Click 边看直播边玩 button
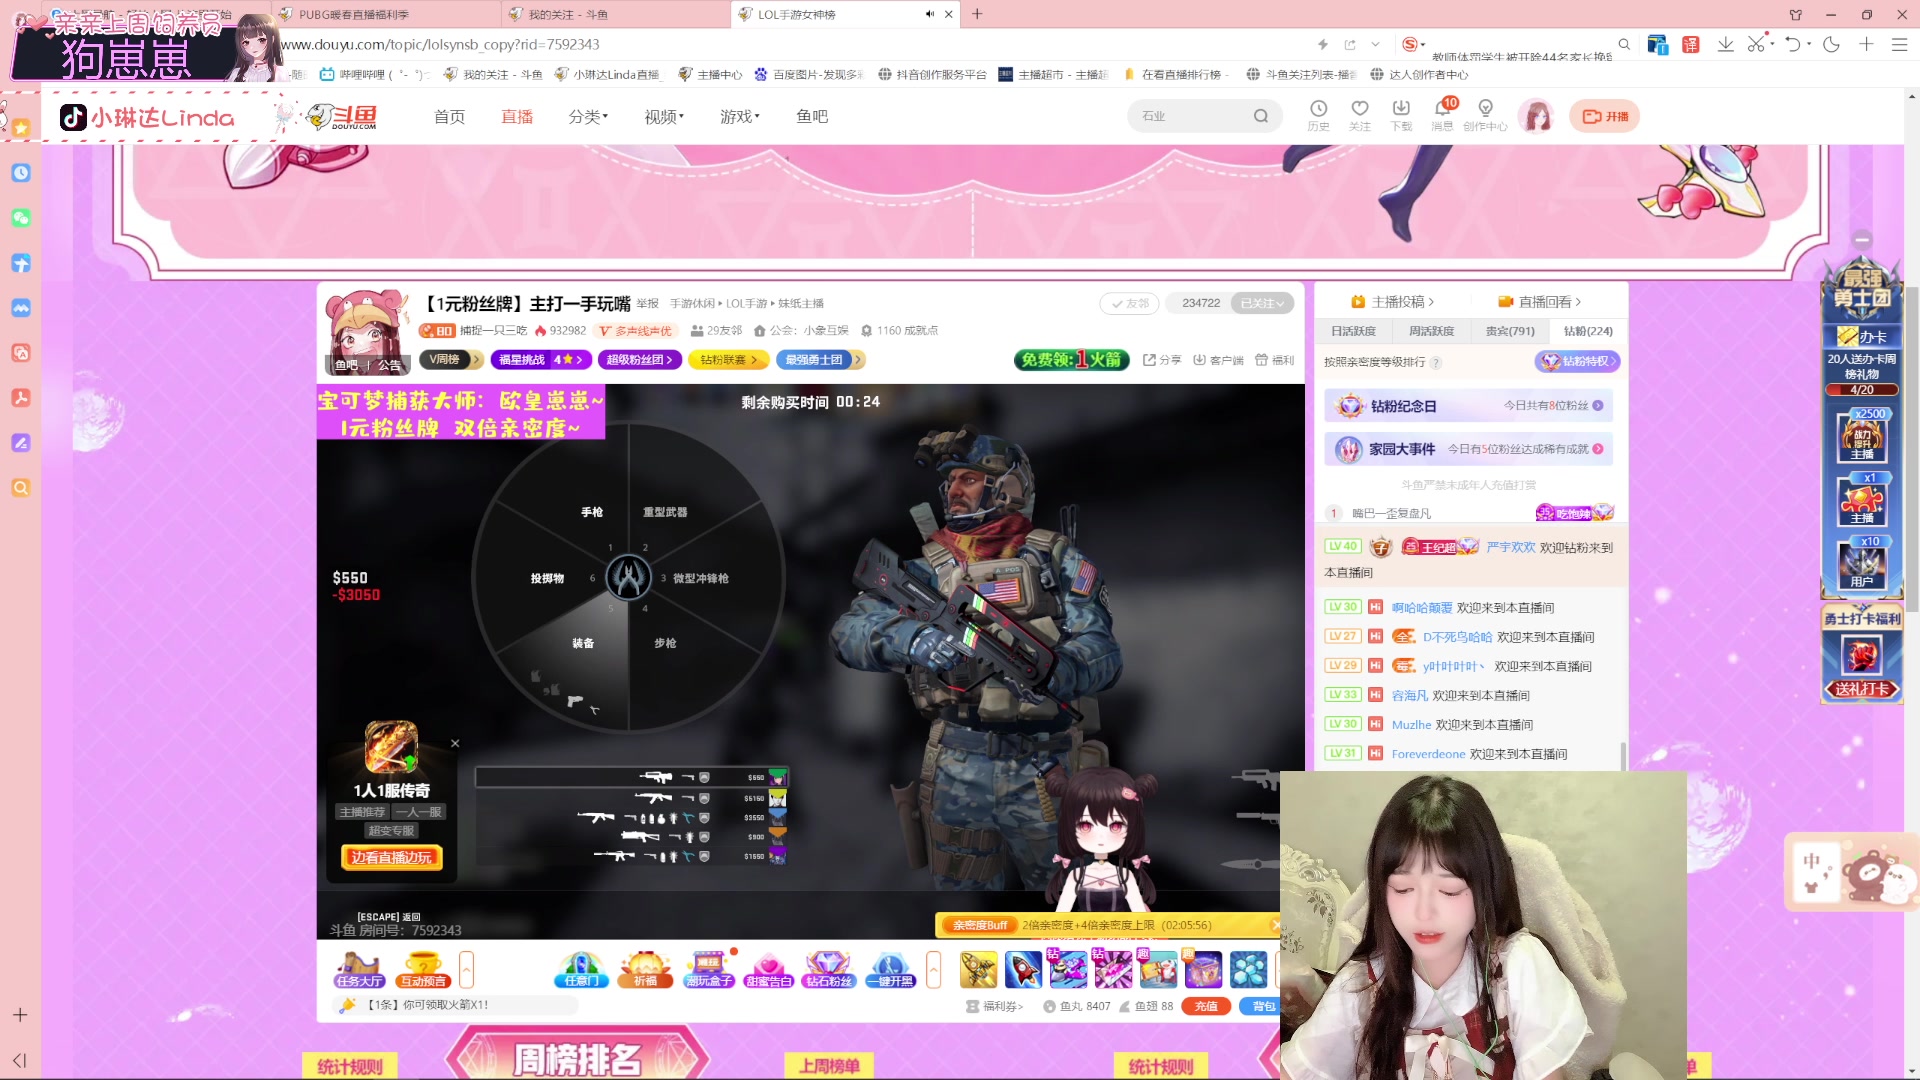This screenshot has width=1920, height=1080. click(391, 858)
